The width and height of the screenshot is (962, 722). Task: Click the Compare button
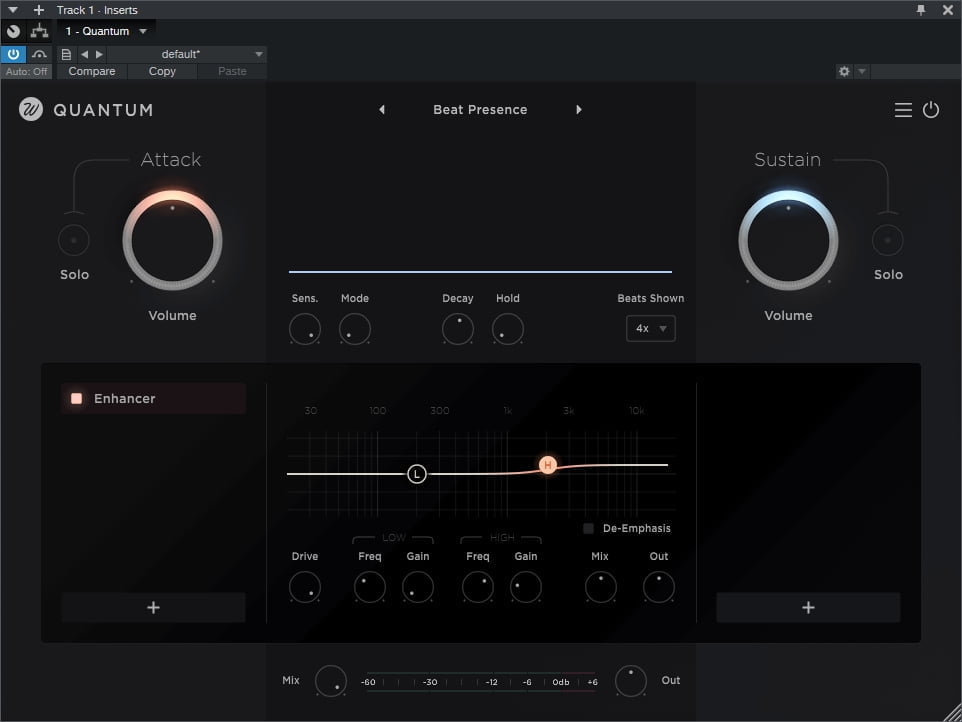click(x=92, y=72)
